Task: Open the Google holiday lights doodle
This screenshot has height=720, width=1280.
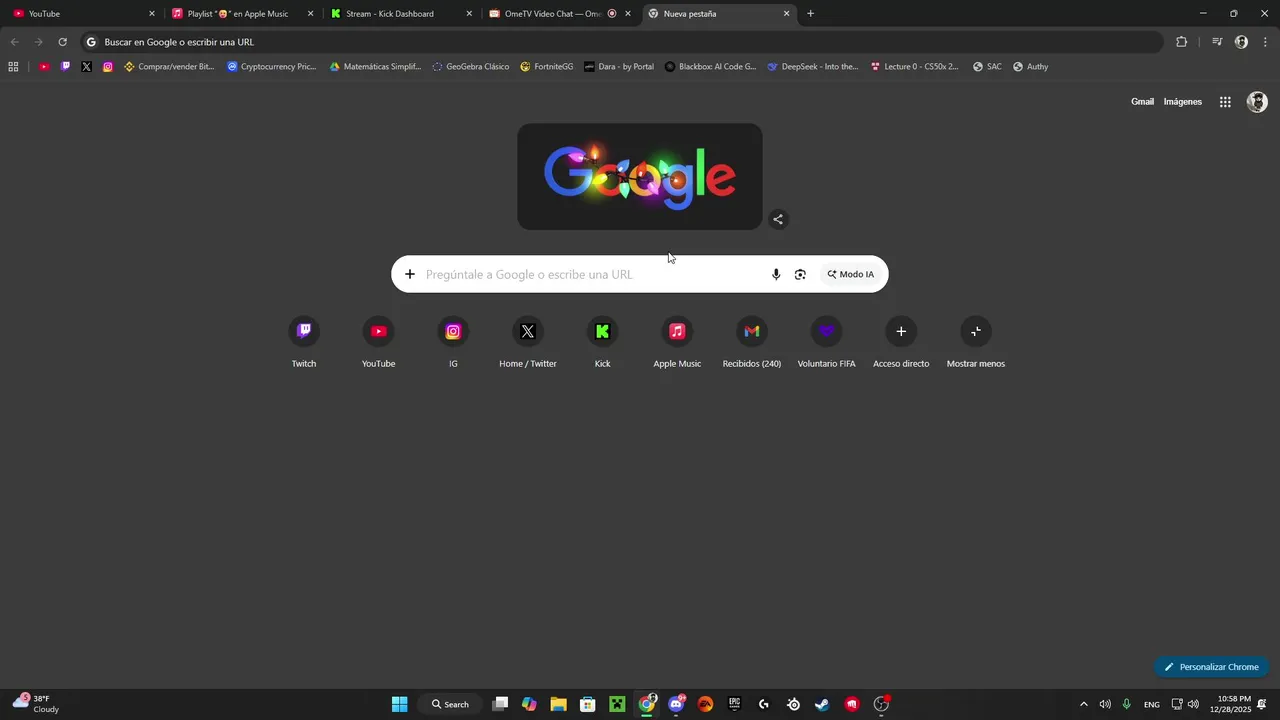Action: (640, 177)
